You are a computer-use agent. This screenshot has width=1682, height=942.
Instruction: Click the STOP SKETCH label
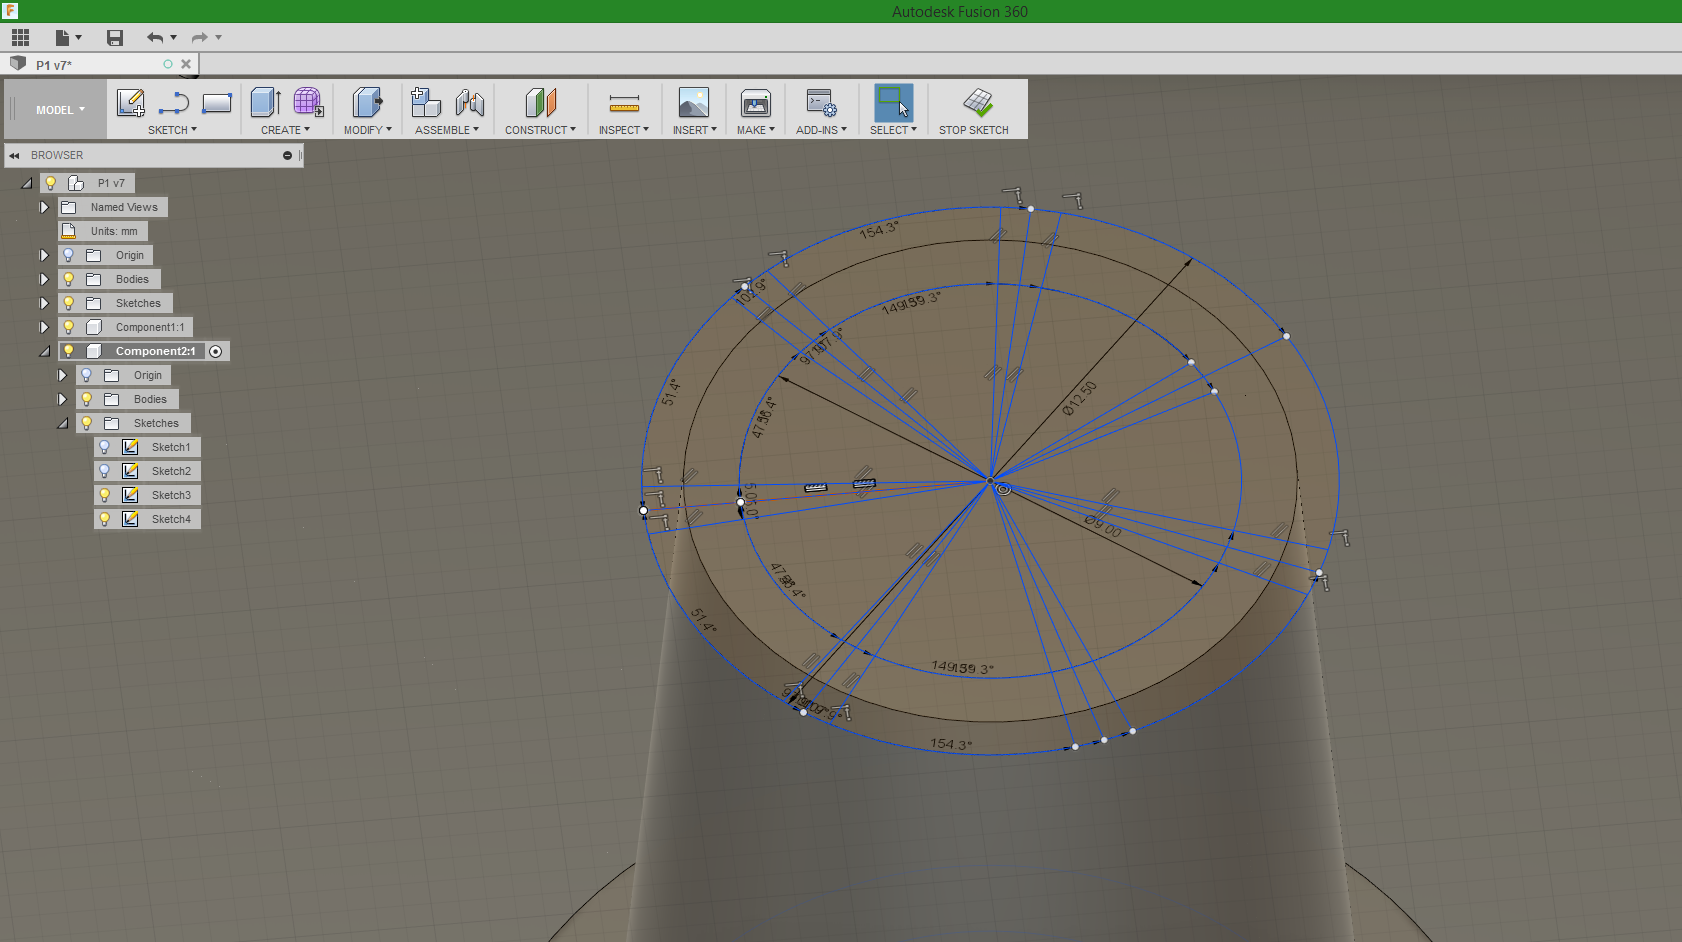pyautogui.click(x=973, y=130)
